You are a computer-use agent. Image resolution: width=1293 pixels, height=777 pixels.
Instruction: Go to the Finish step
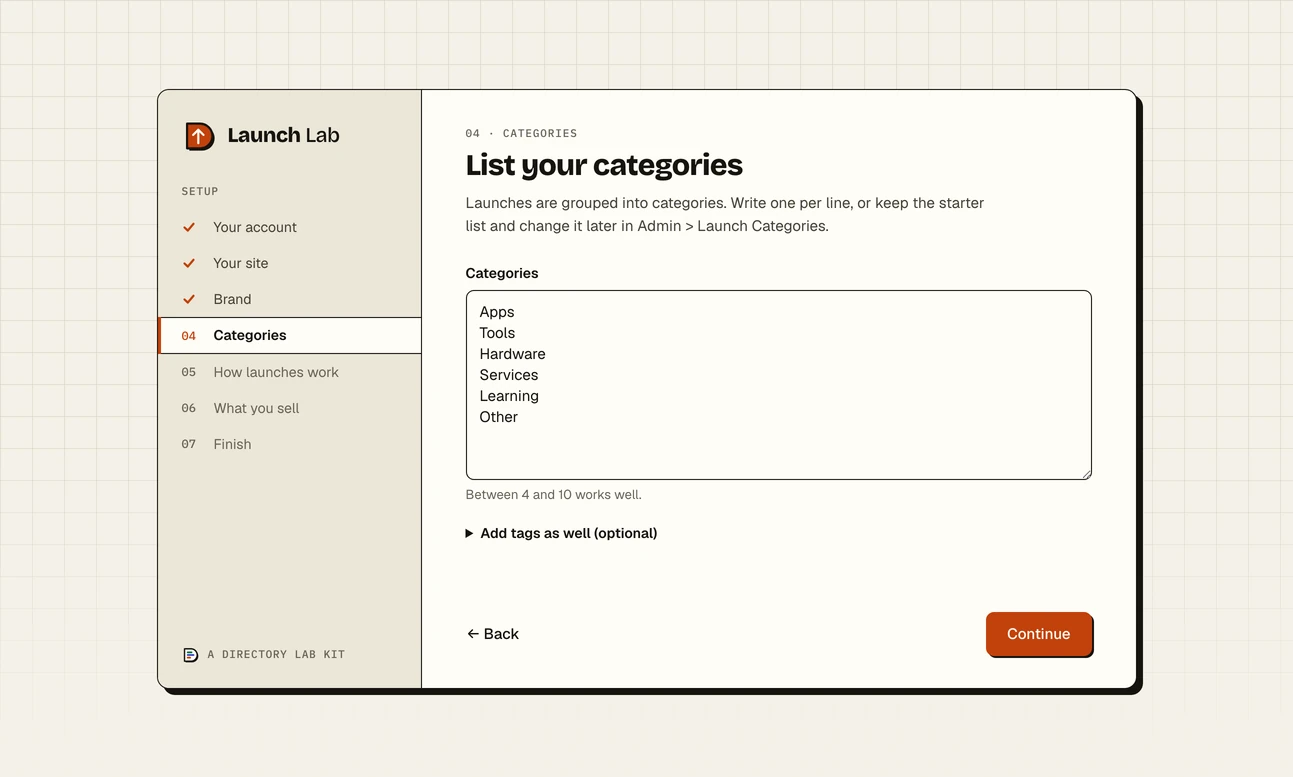290,444
